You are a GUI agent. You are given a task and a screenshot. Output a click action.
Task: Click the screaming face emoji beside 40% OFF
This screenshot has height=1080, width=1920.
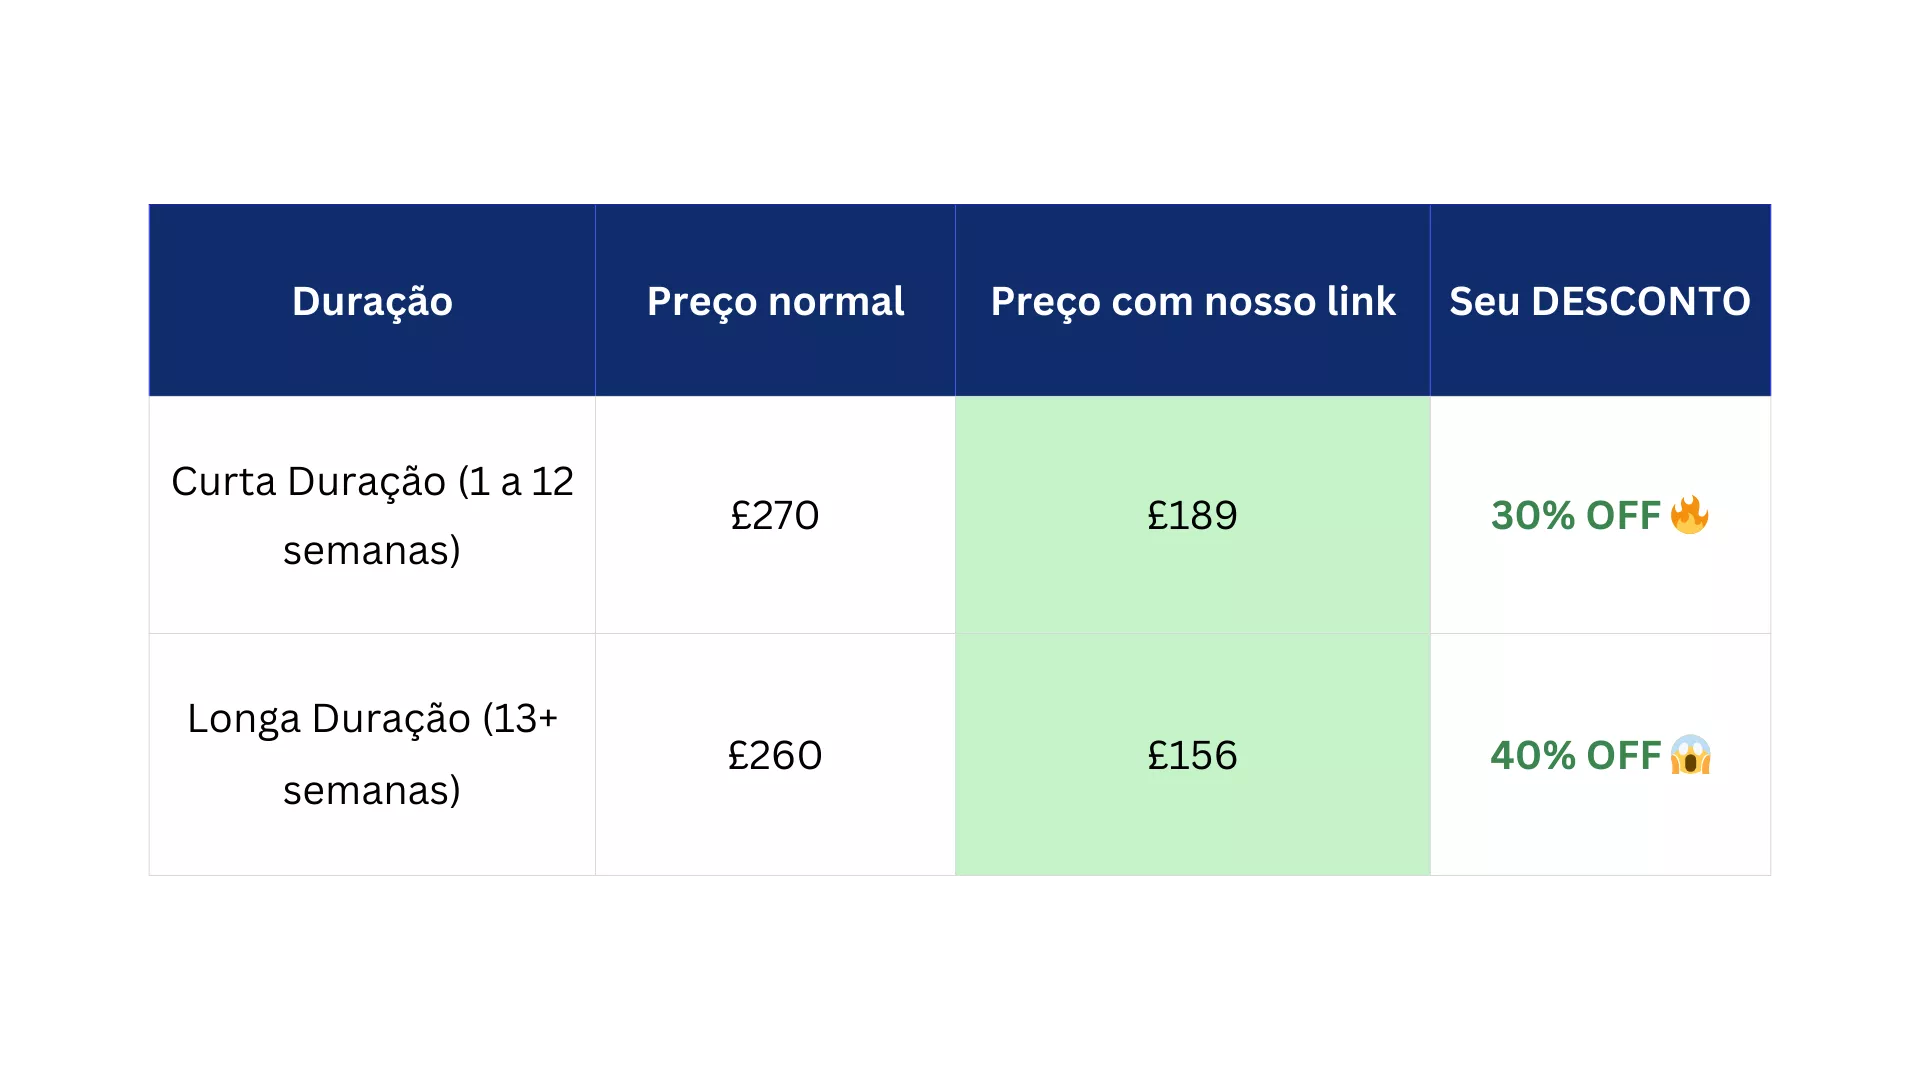1690,755
